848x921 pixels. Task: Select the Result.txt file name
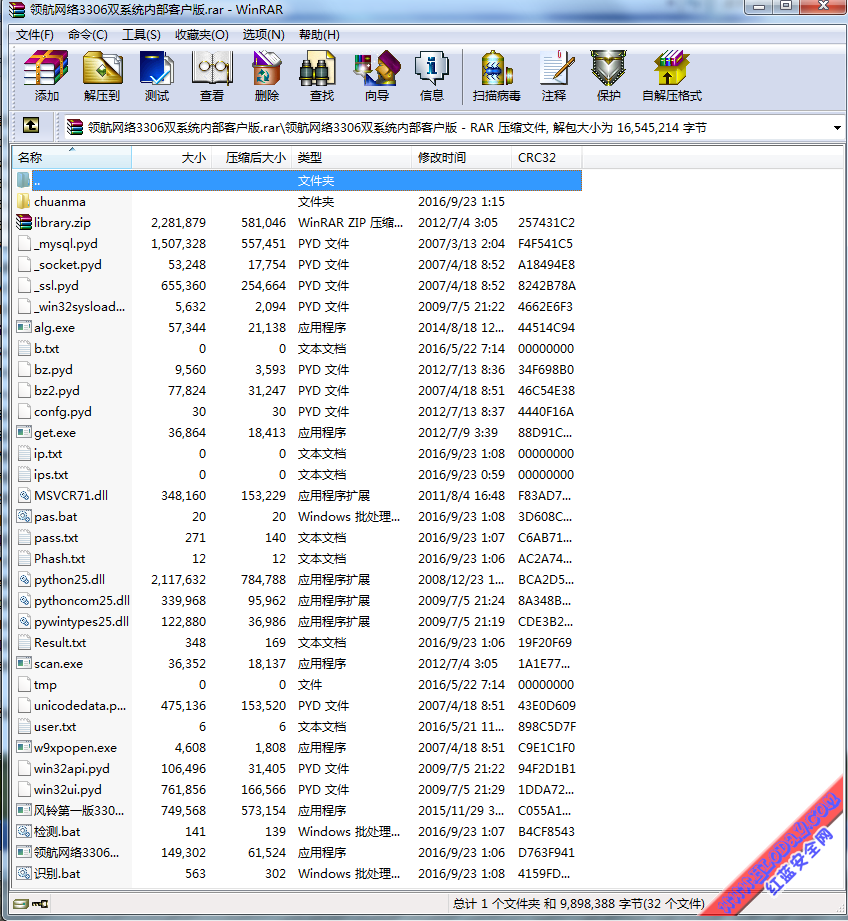coord(60,643)
